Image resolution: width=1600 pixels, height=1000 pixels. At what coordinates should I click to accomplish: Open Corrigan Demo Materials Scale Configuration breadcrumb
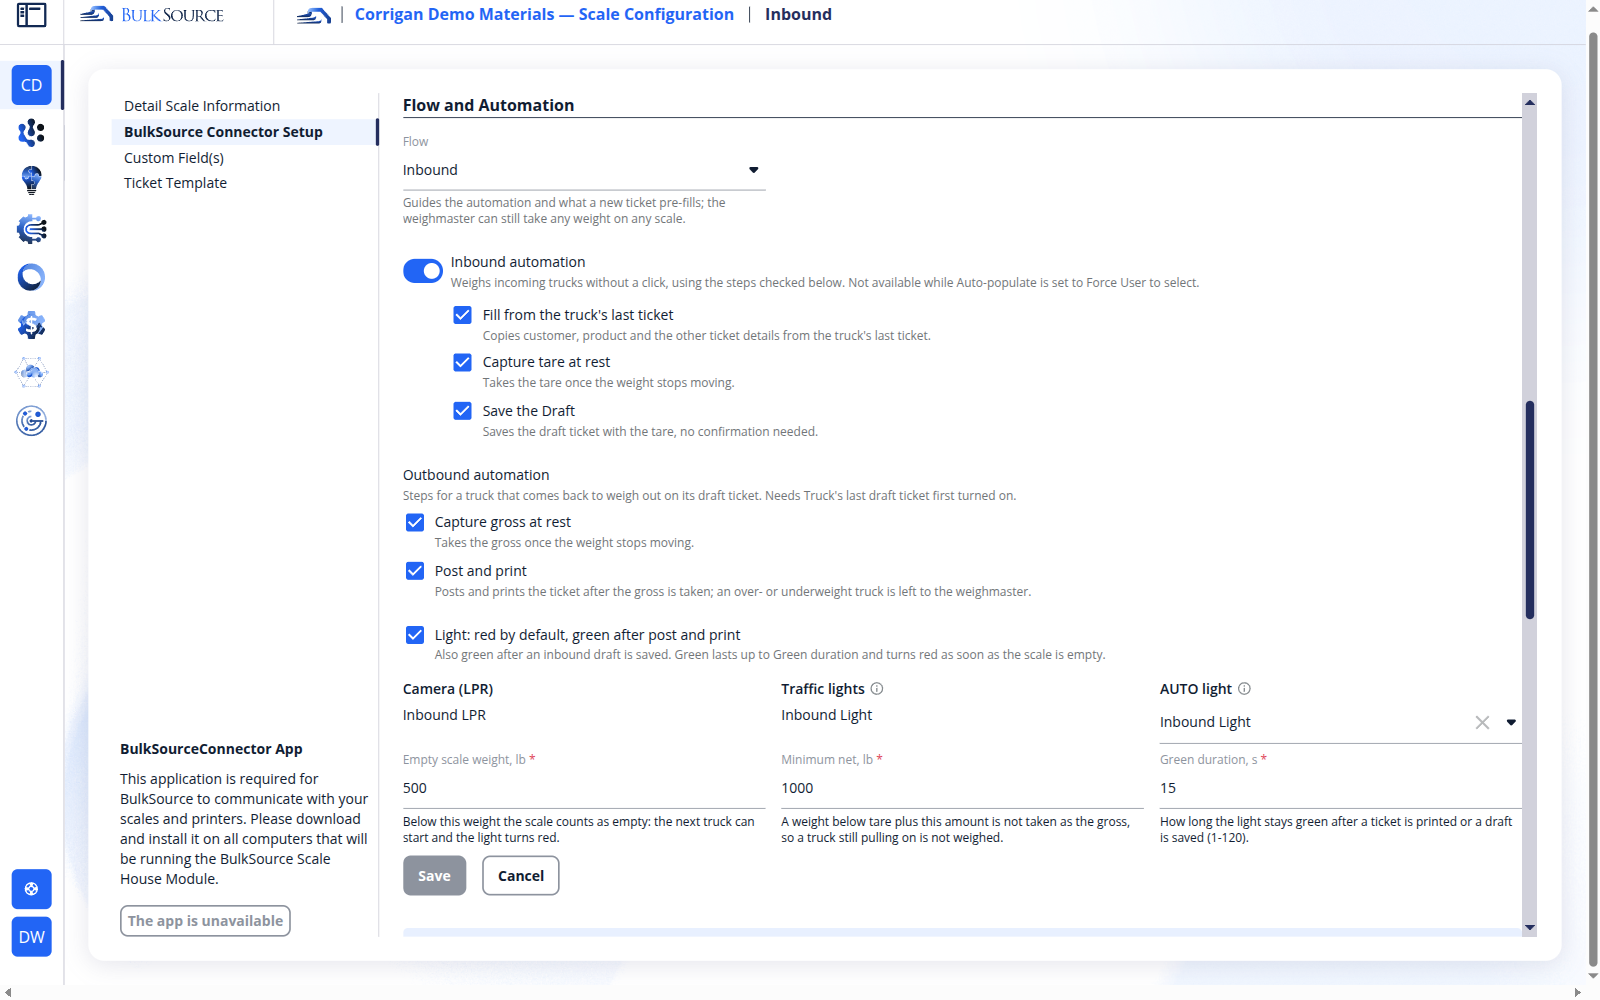pos(544,15)
